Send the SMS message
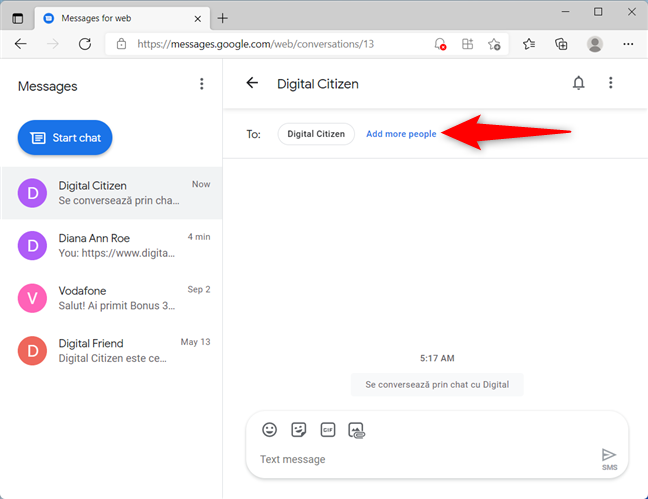648x499 pixels. click(x=609, y=458)
